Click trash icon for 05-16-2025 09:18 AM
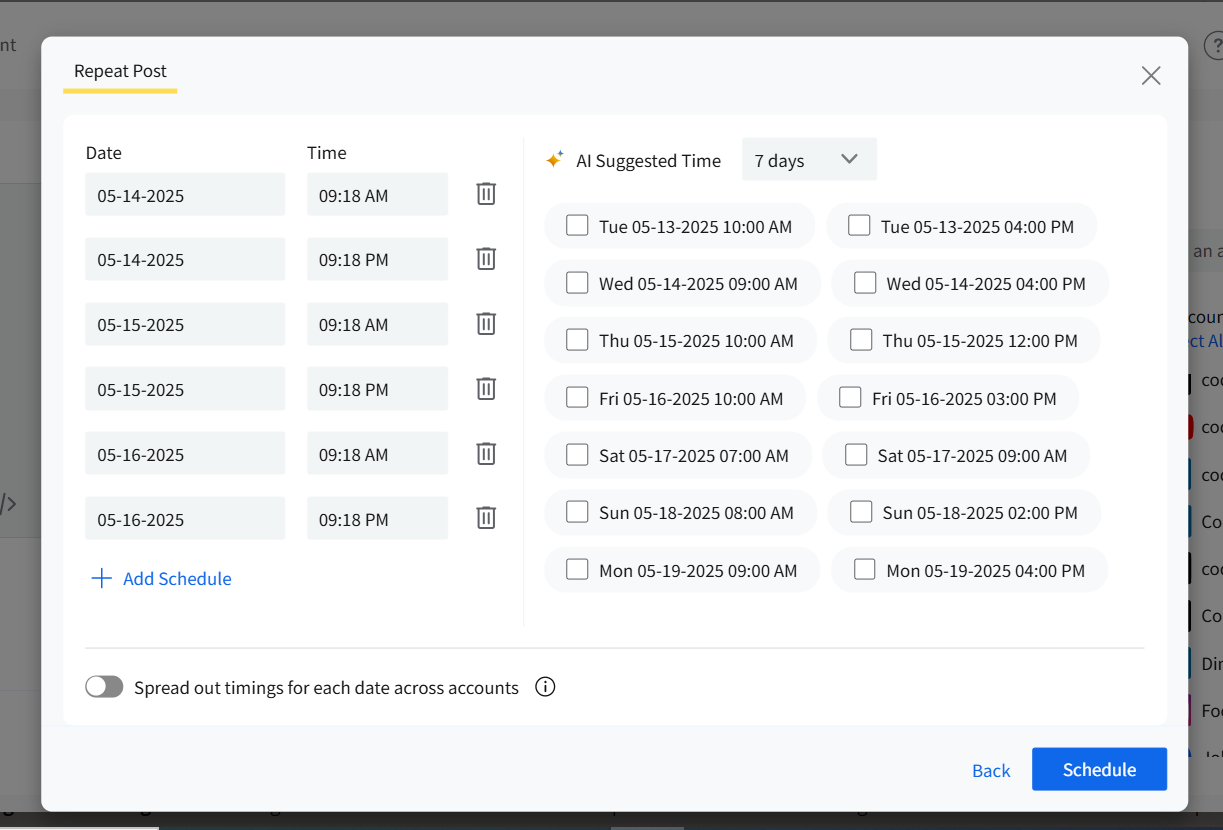Image resolution: width=1223 pixels, height=830 pixels. pyautogui.click(x=486, y=454)
